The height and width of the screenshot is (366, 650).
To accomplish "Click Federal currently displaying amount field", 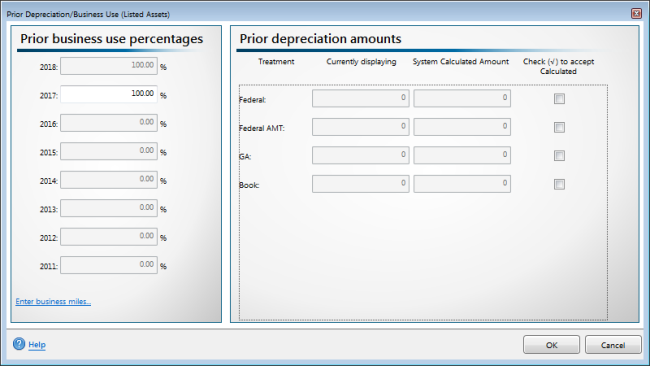I will (361, 98).
